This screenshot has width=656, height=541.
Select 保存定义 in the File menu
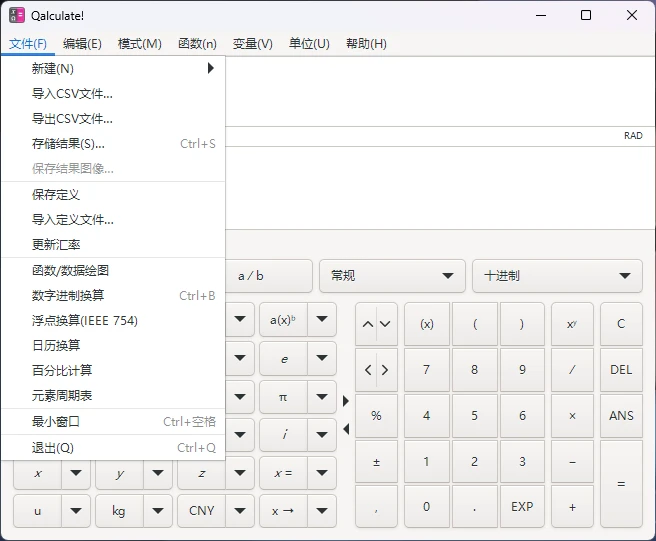(x=113, y=195)
